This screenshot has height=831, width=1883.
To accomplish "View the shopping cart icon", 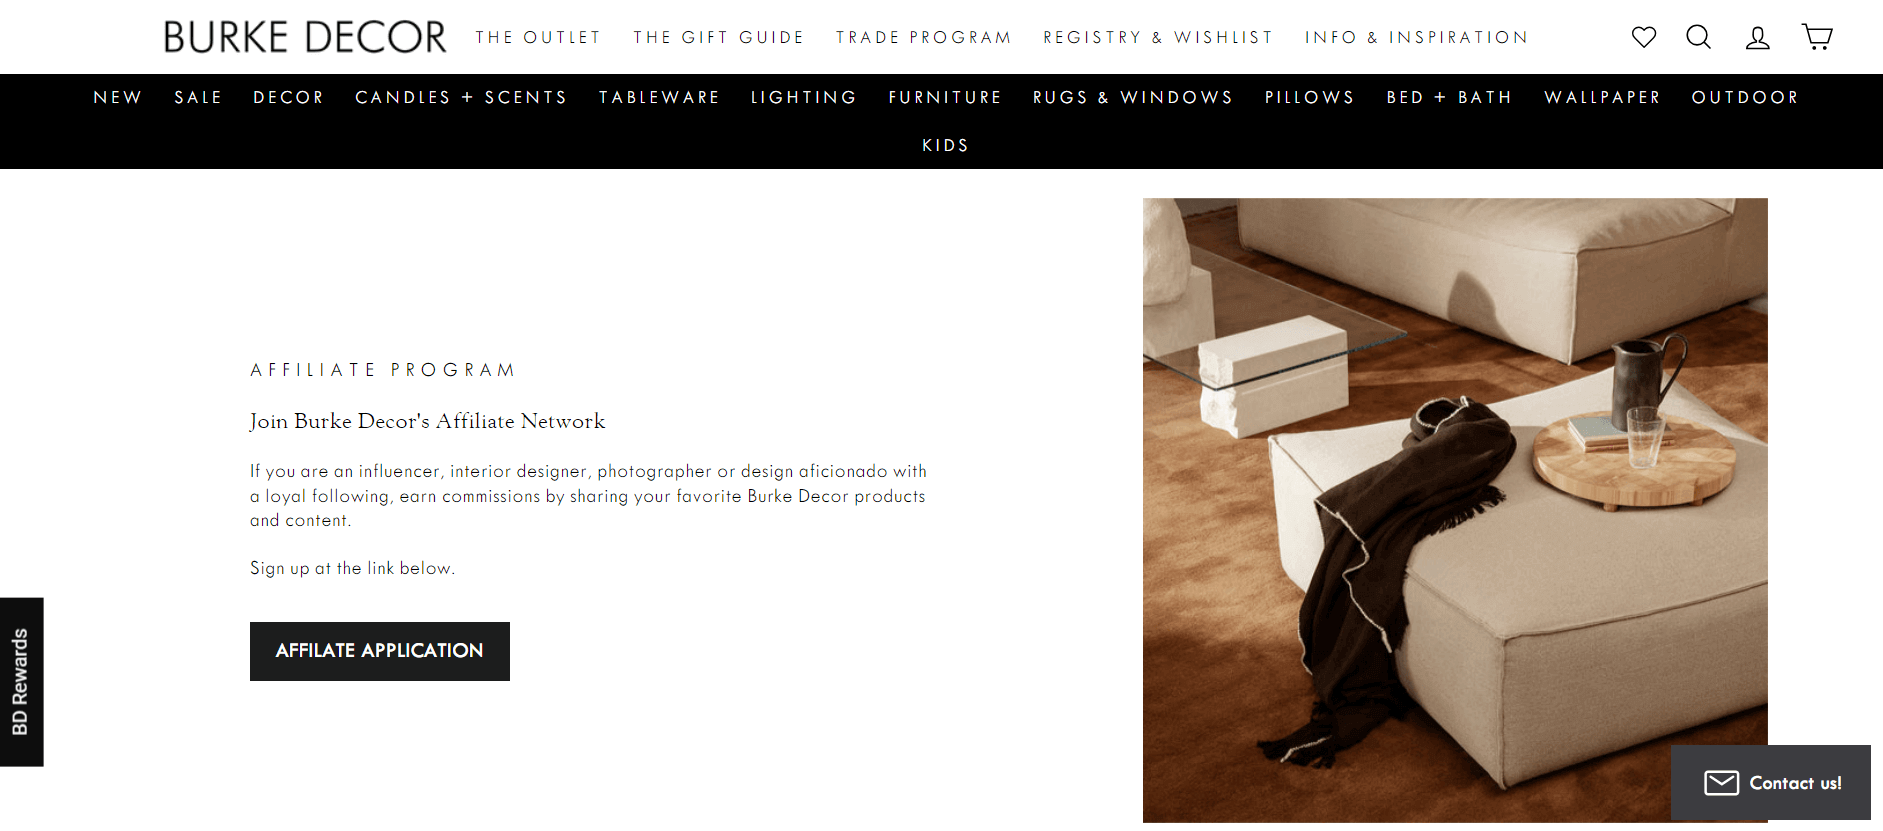I will 1817,37.
